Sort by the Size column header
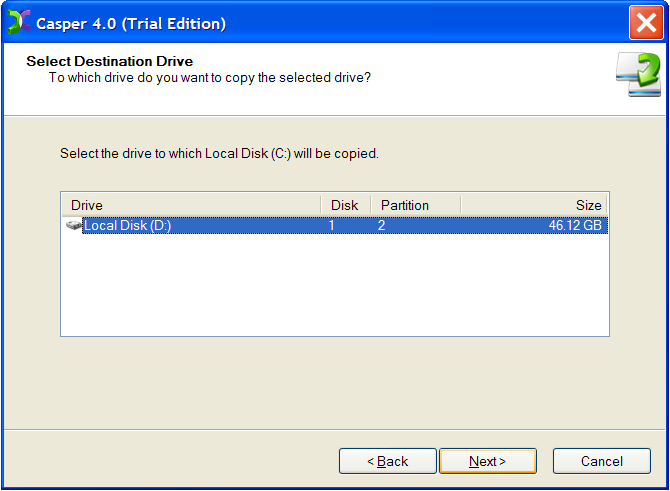The height and width of the screenshot is (491, 670). pyautogui.click(x=534, y=205)
